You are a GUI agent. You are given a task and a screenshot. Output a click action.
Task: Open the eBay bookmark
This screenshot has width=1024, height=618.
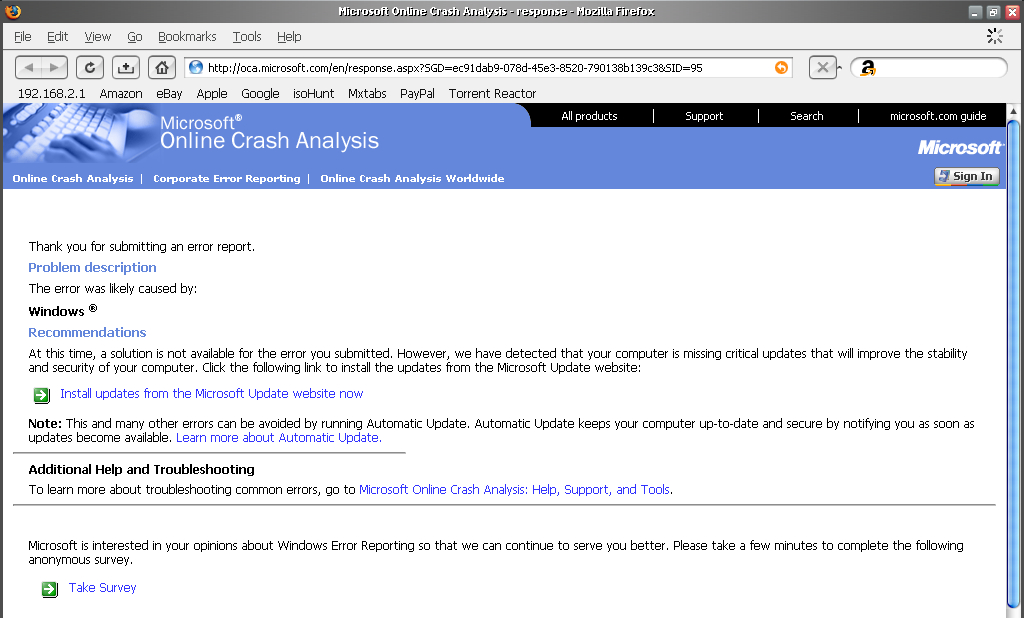(169, 93)
